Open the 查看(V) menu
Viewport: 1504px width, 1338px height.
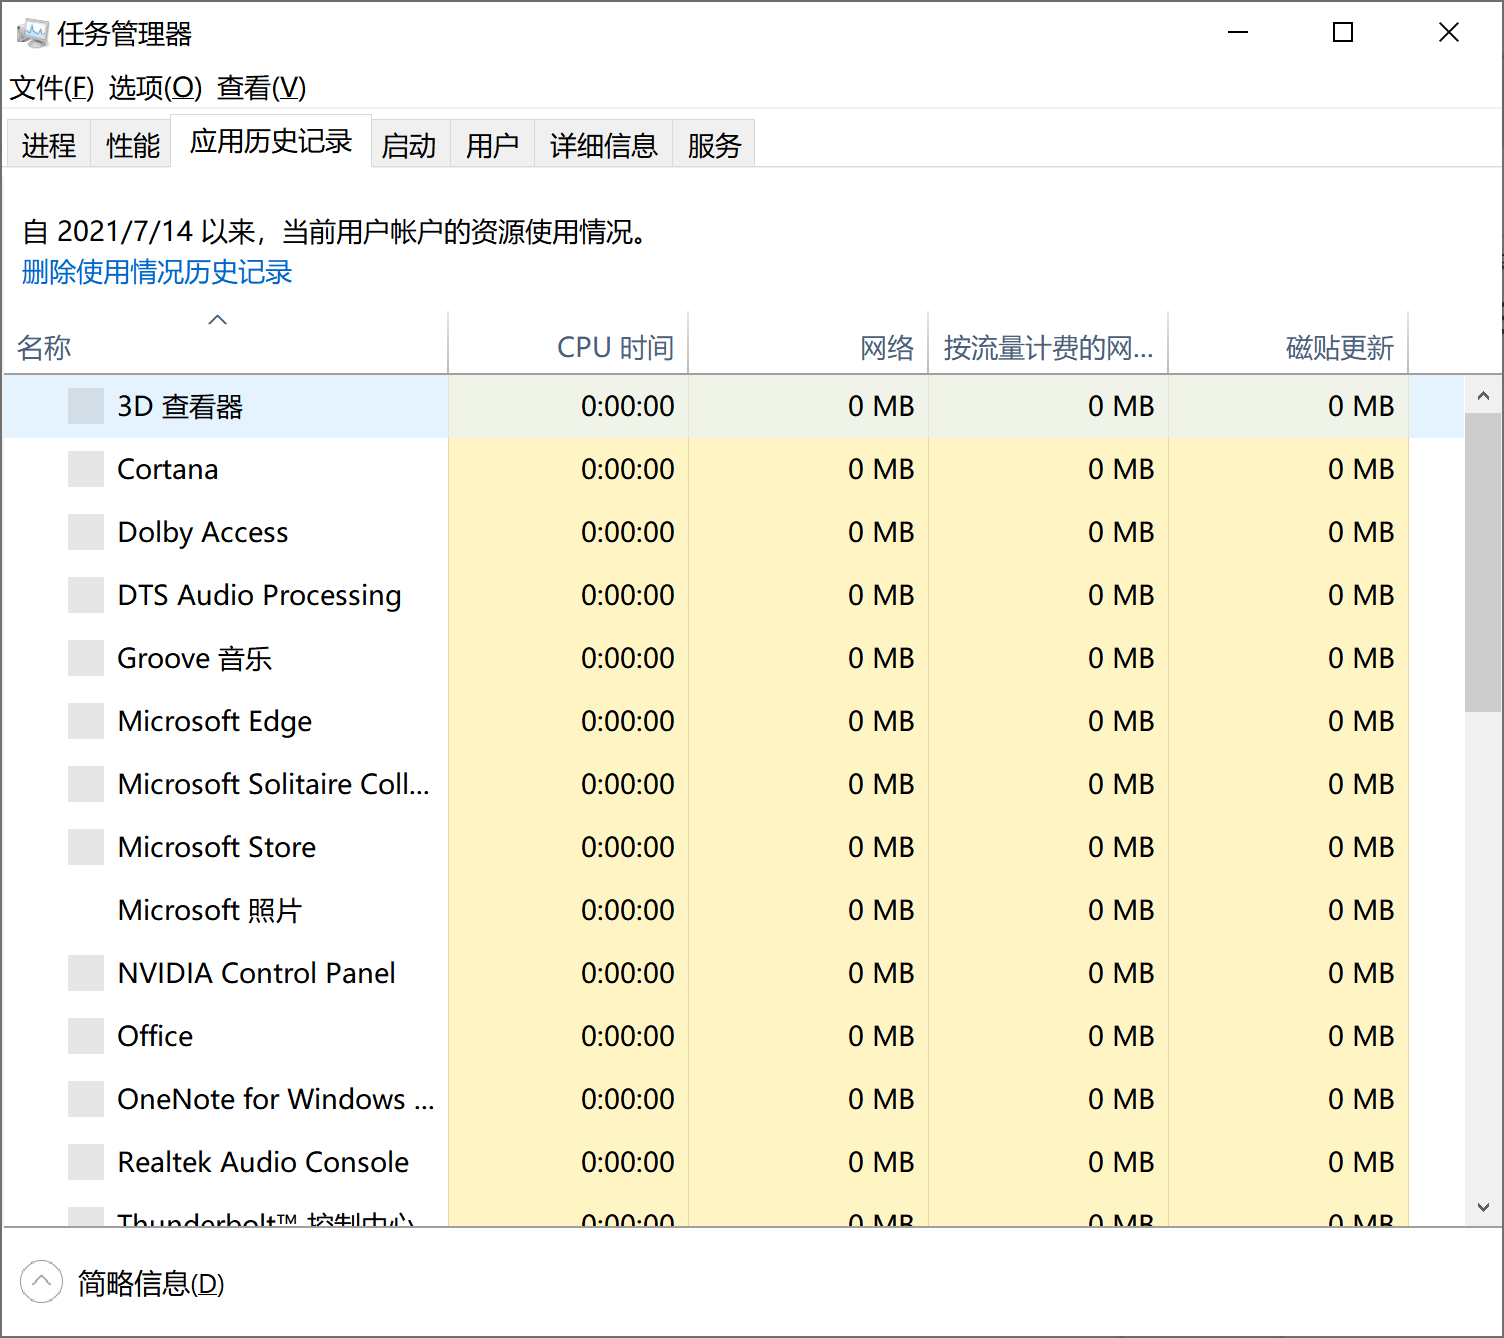coord(262,88)
